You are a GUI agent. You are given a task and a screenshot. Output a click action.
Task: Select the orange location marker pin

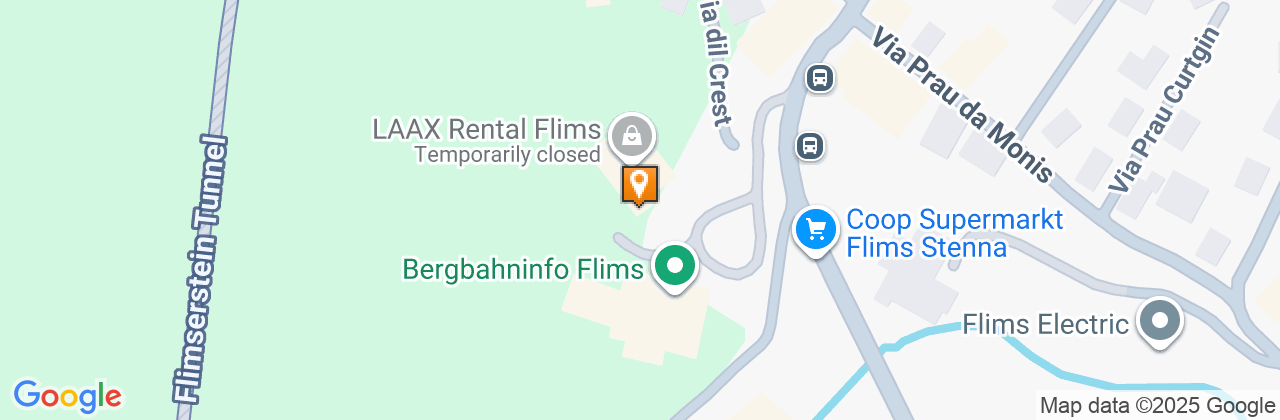(640, 186)
